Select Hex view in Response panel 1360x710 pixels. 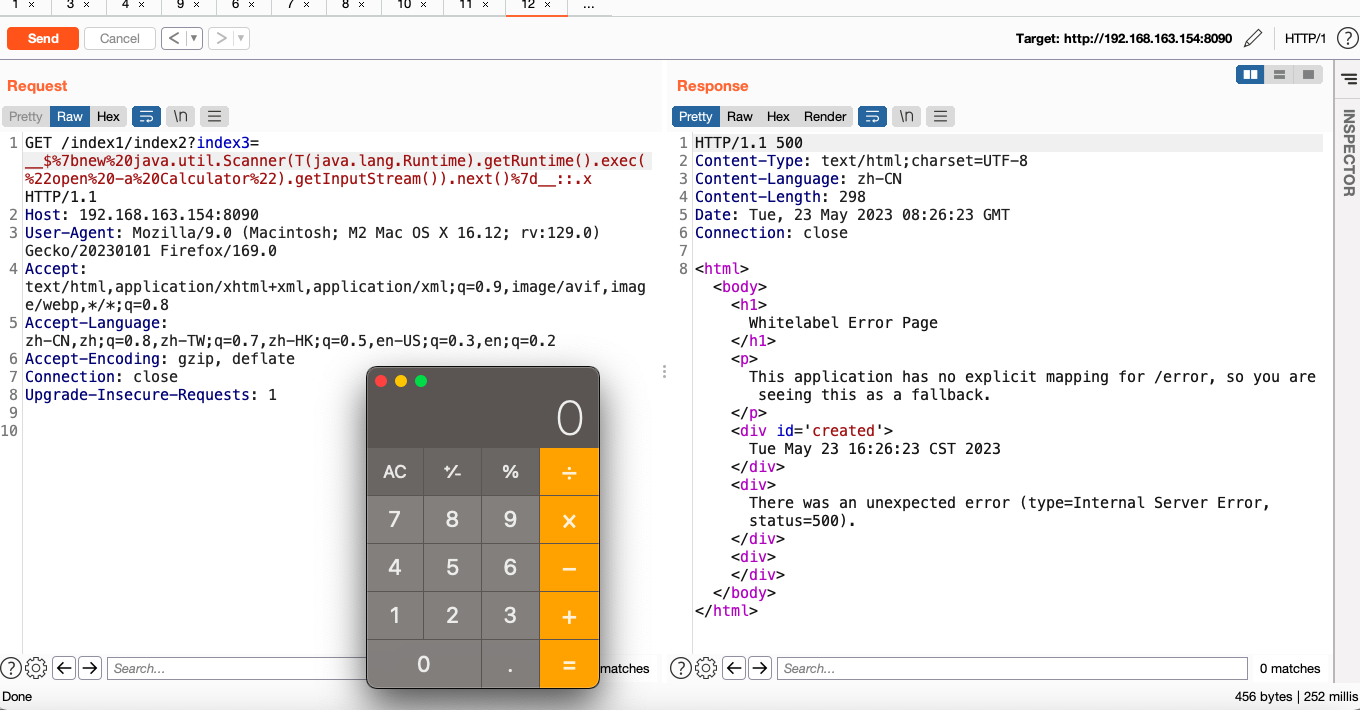pos(778,116)
